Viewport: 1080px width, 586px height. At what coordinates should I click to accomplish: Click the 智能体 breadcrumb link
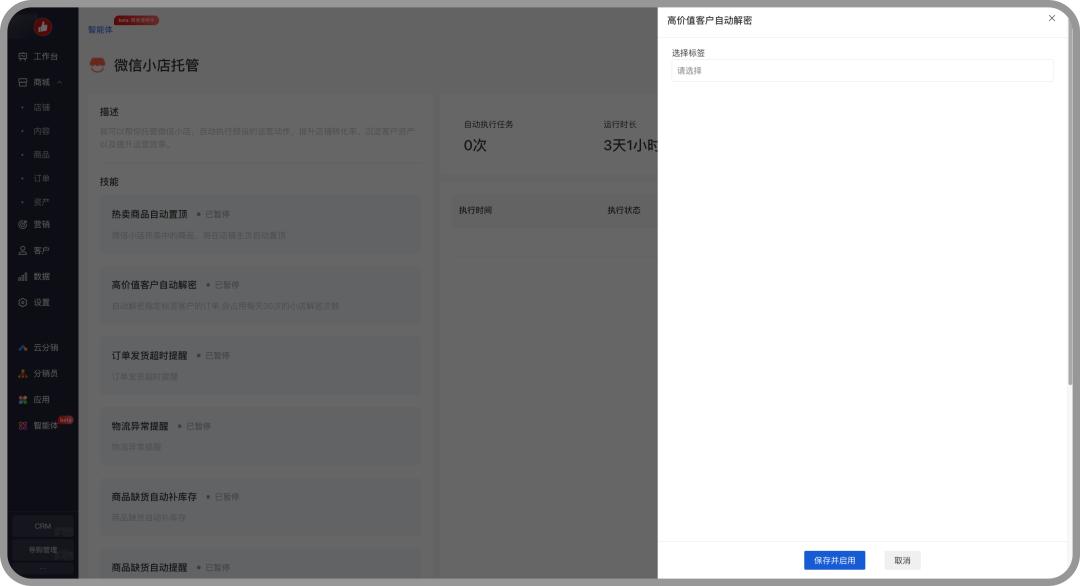click(x=100, y=30)
